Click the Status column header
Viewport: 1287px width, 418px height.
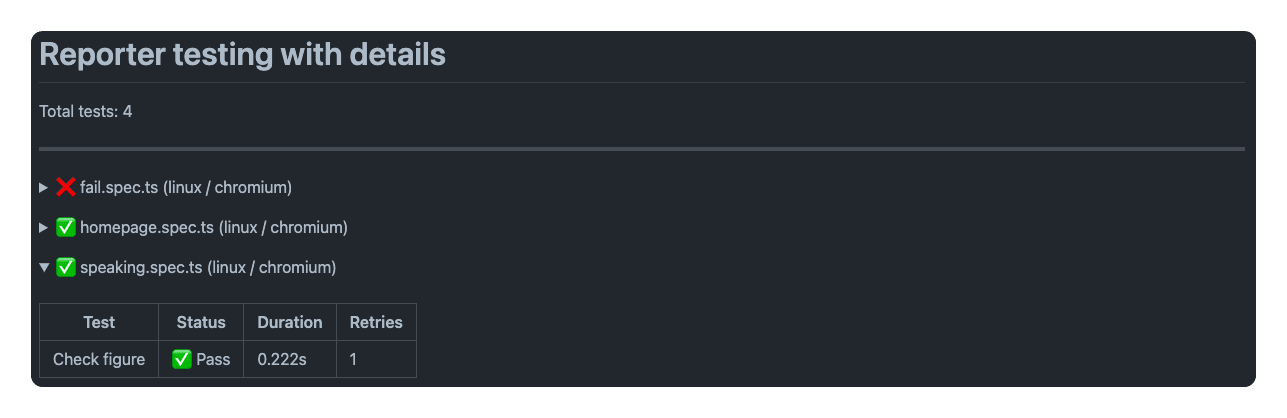[x=201, y=322]
